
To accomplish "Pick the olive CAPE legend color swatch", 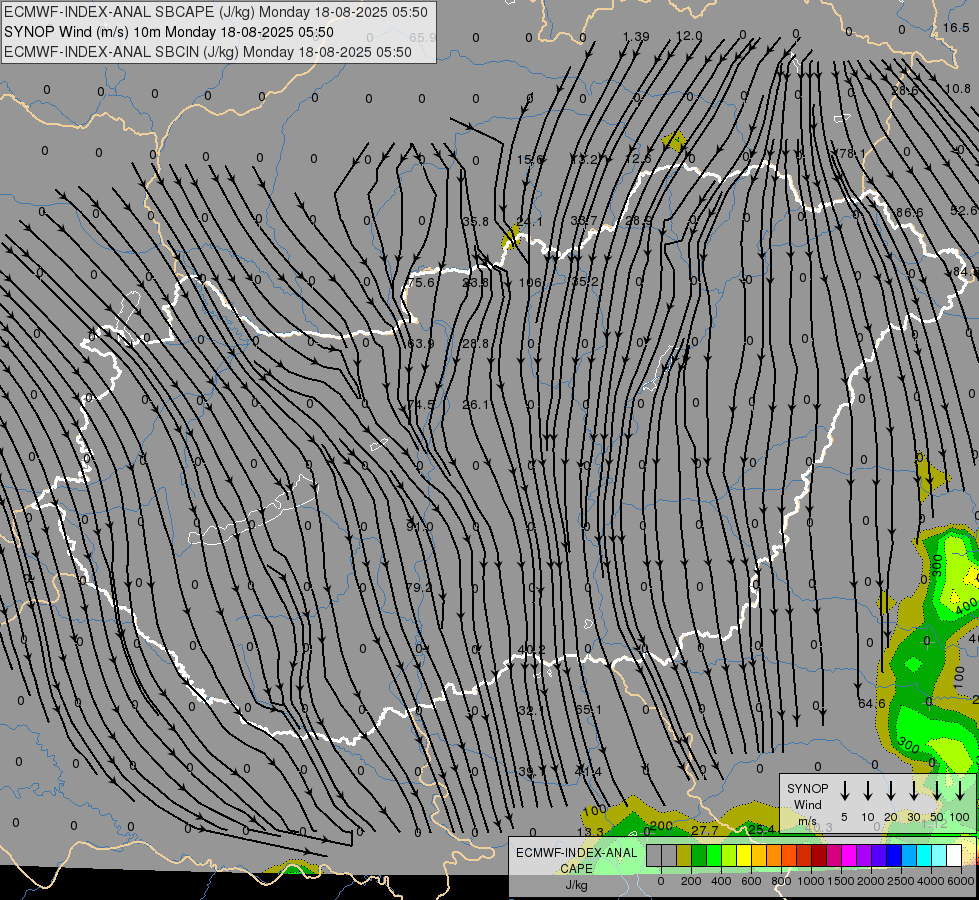I will (x=684, y=855).
